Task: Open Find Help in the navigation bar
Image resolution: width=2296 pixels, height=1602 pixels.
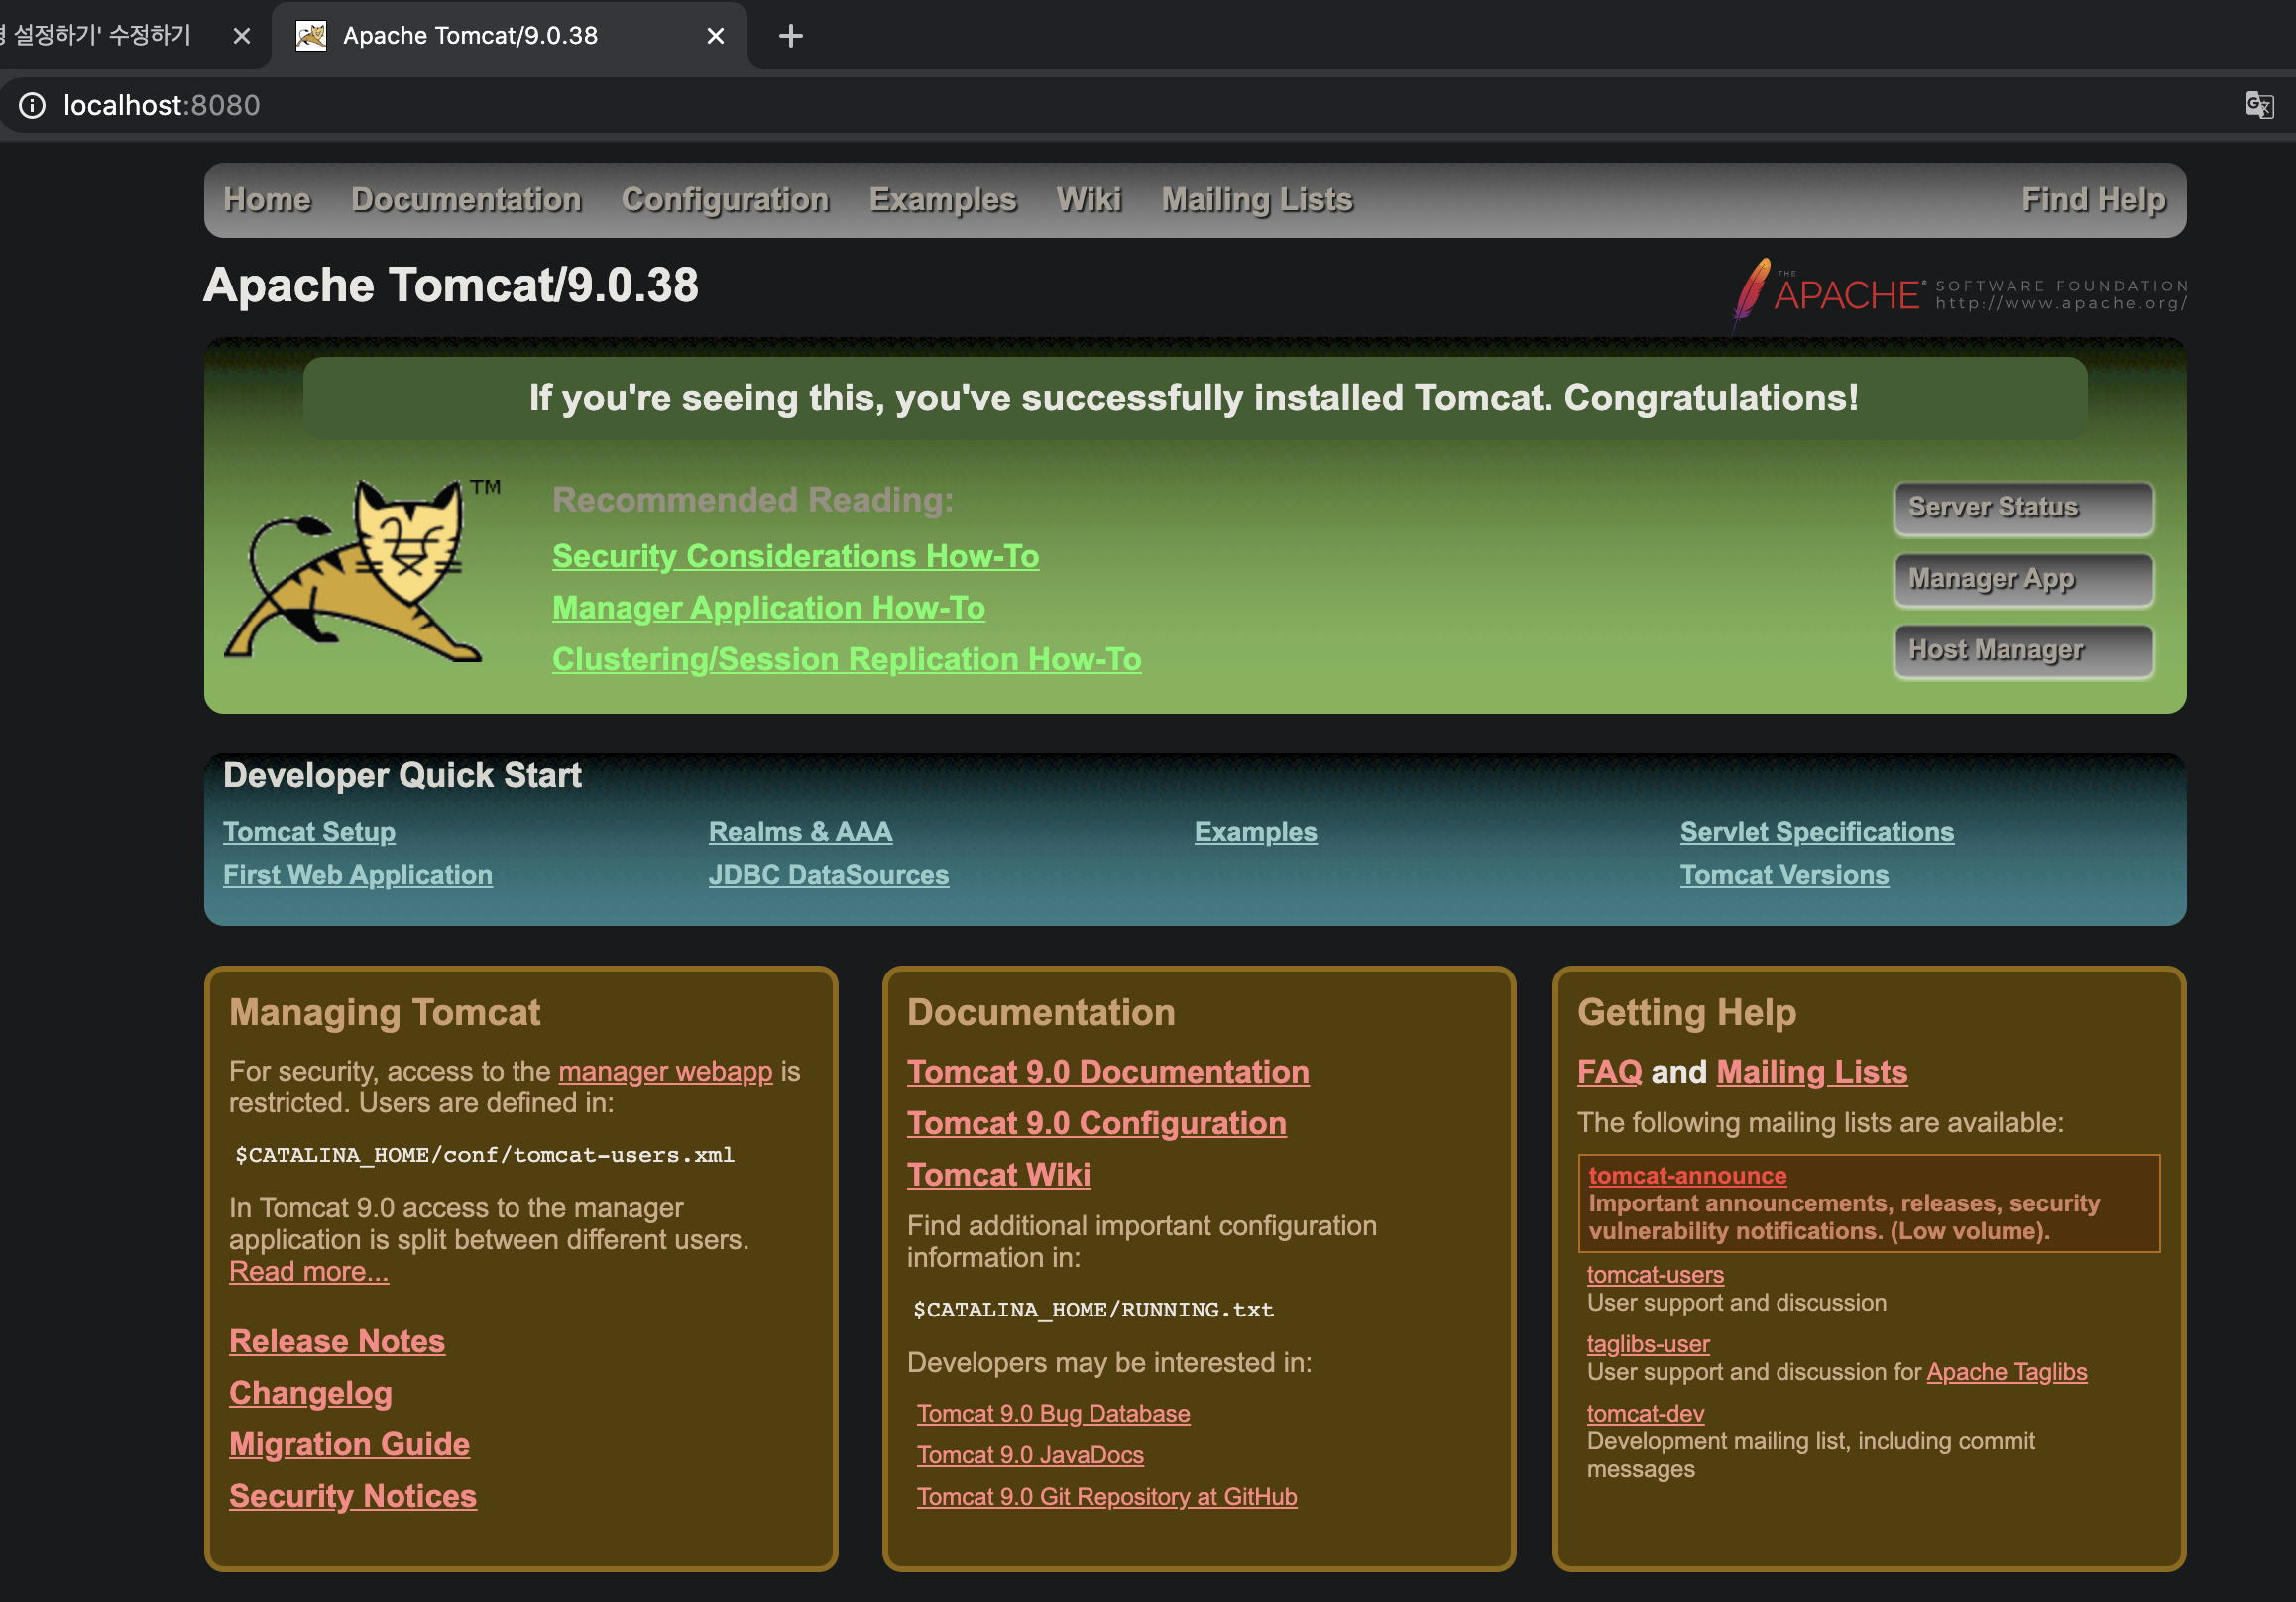Action: pyautogui.click(x=2093, y=200)
